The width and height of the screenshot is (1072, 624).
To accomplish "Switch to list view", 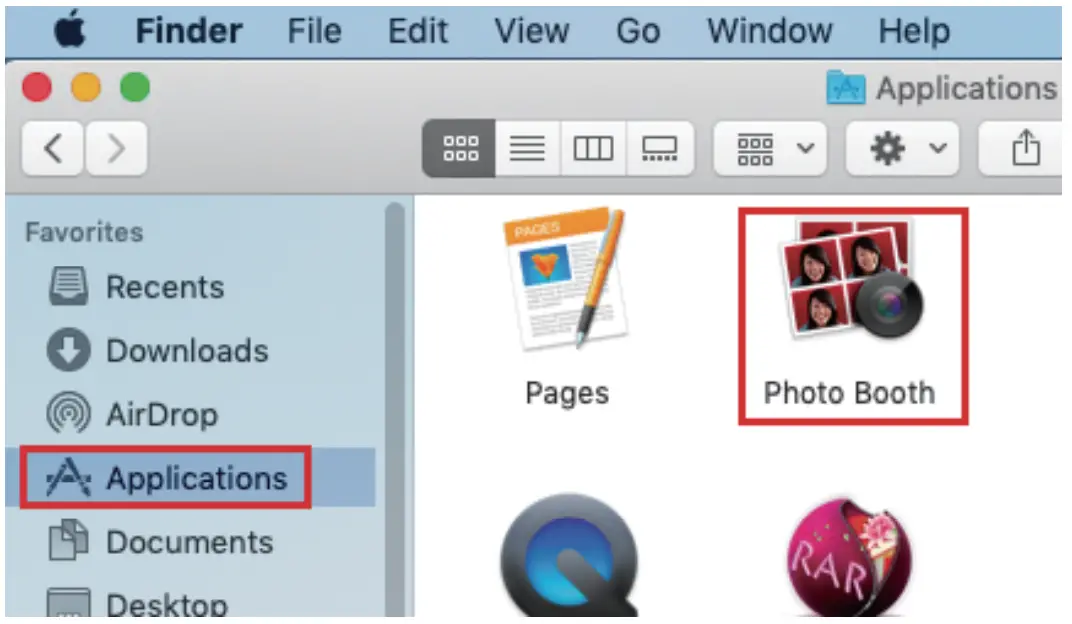I will (x=527, y=148).
